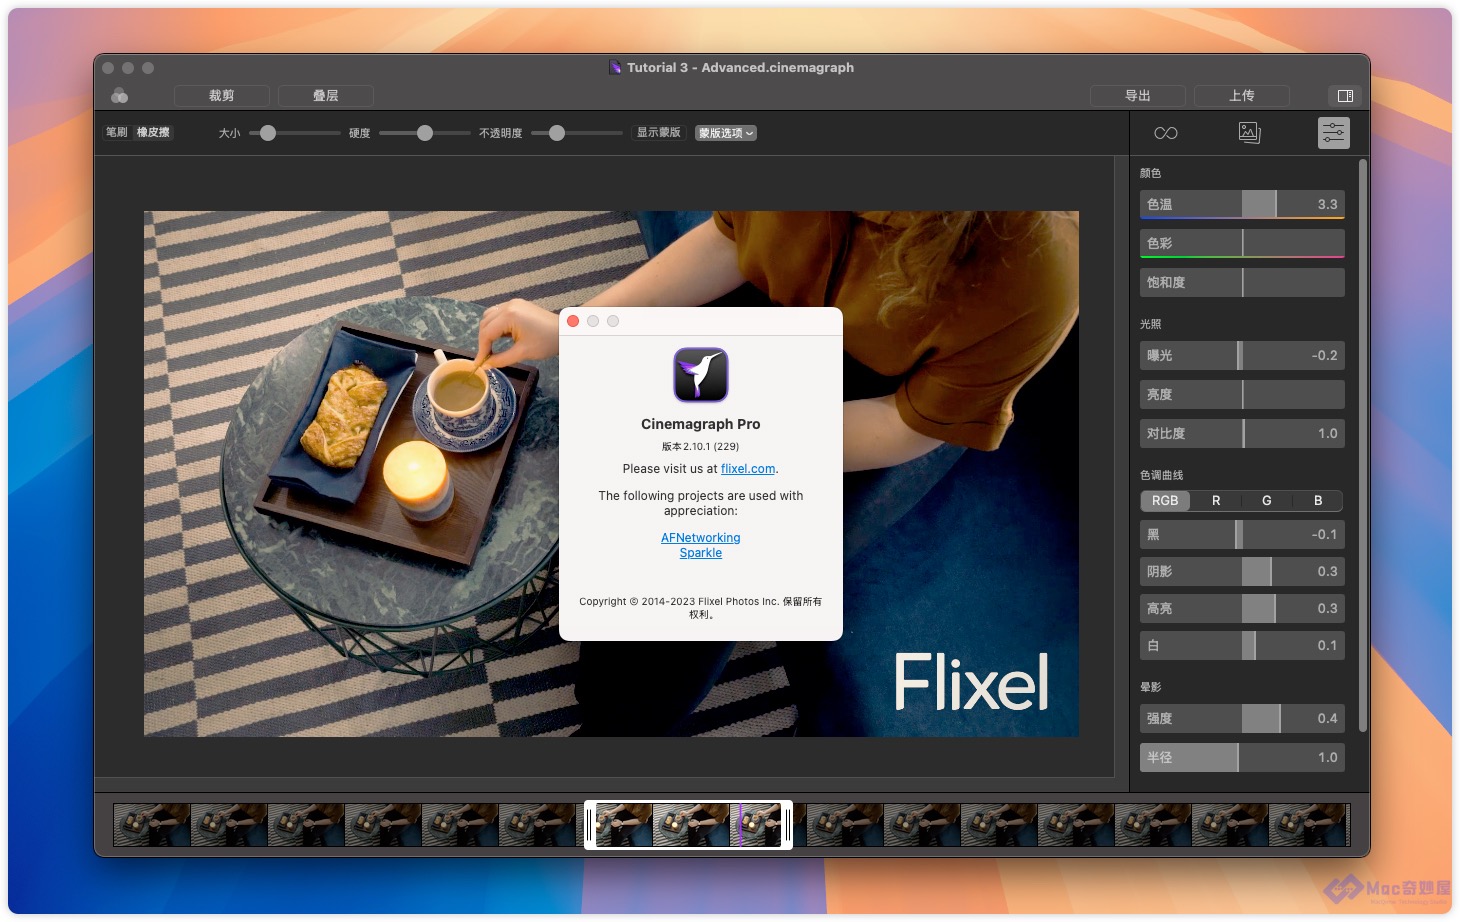
Task: Click the purple still-frame marker on timeline
Action: [x=741, y=825]
